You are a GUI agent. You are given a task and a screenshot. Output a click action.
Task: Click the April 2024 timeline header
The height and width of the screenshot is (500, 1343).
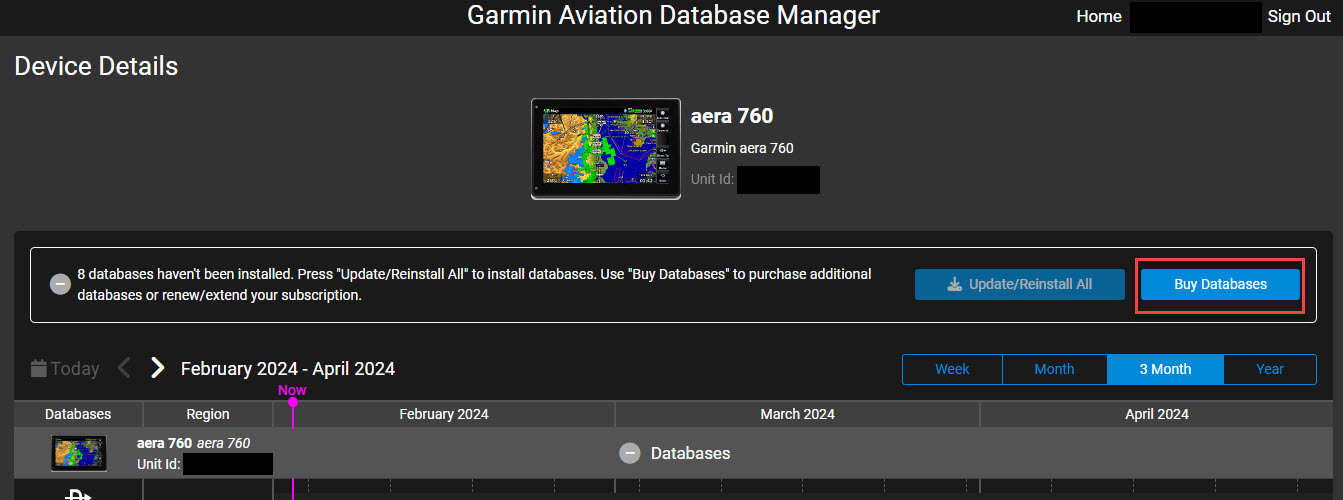point(1157,414)
